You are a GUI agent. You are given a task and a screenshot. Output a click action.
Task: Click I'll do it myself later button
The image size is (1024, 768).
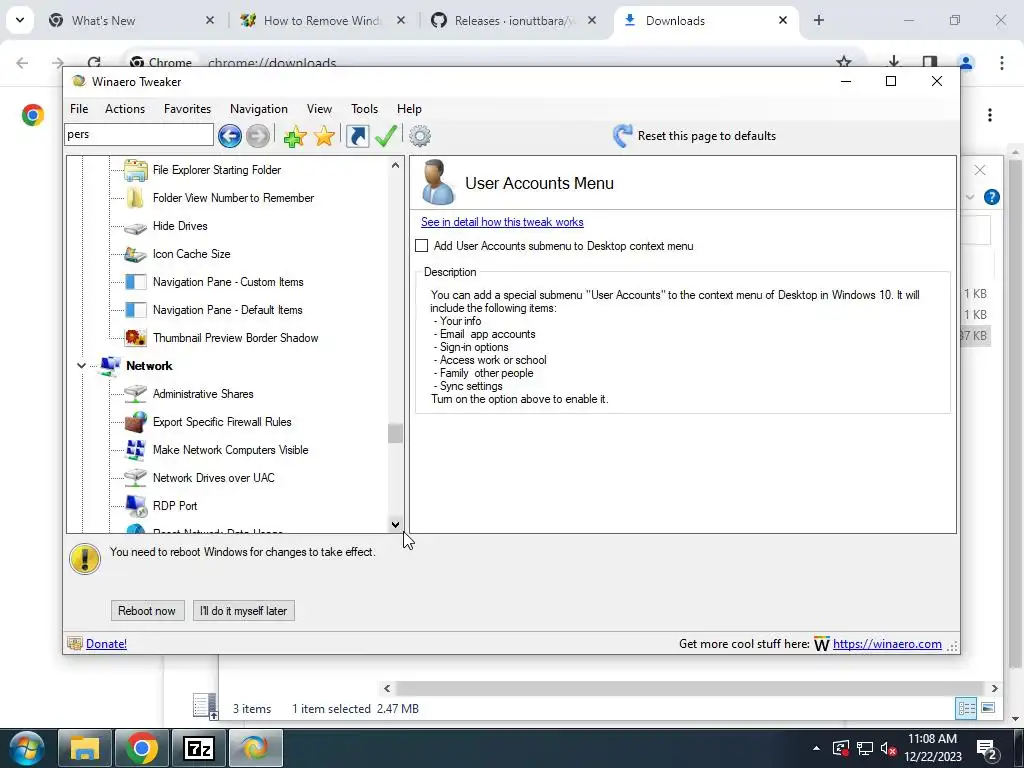click(244, 611)
